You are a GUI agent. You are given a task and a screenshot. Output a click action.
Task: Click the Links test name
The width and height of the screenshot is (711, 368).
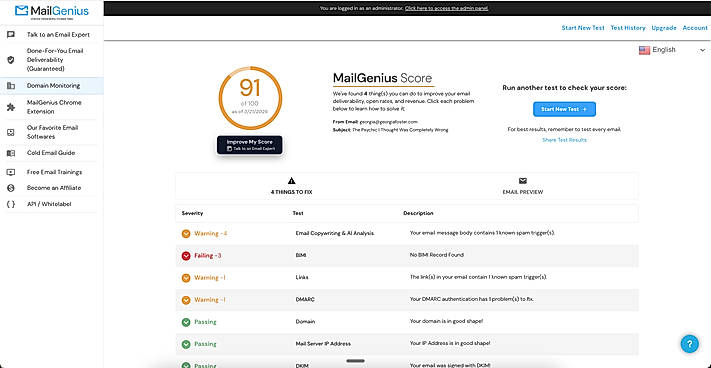pos(302,277)
